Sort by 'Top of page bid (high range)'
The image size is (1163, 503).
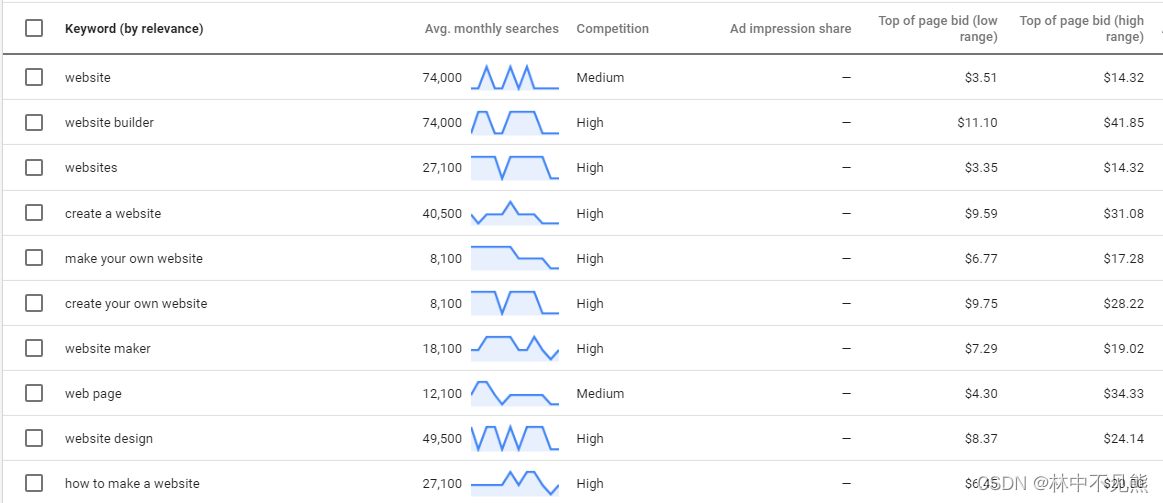(1081, 29)
